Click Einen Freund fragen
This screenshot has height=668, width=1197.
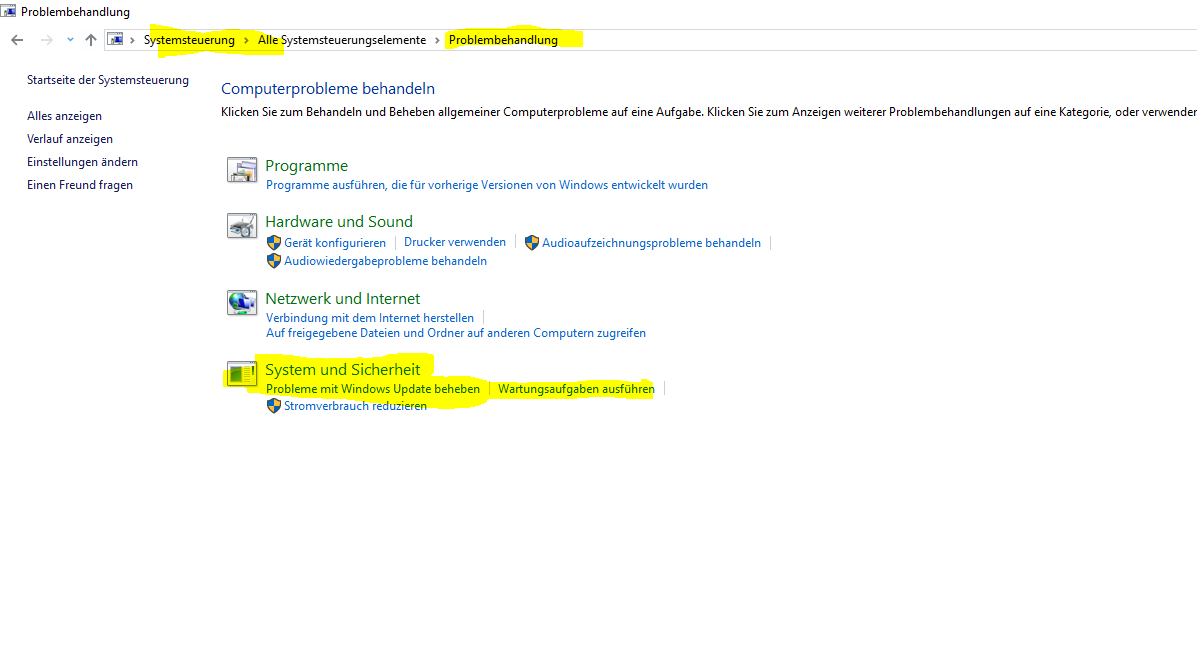pyautogui.click(x=79, y=185)
